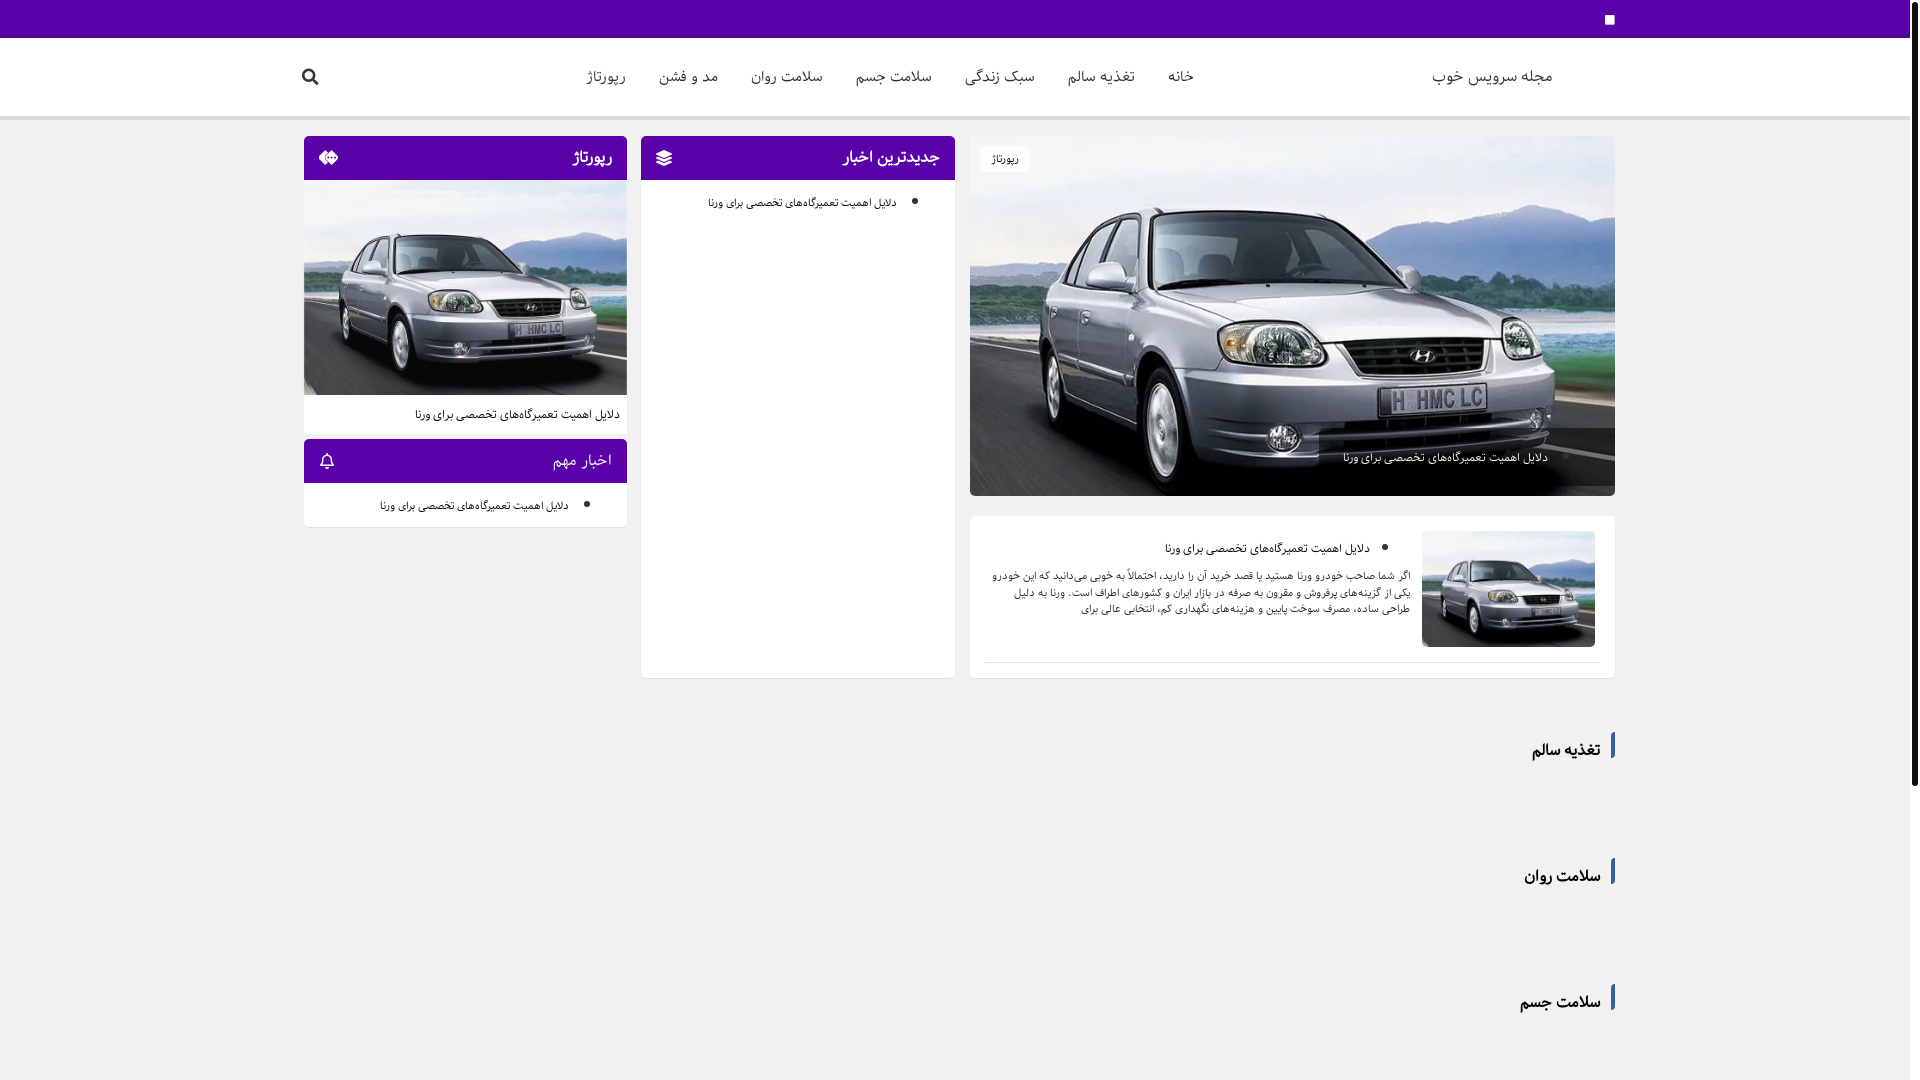Click the سلامت جسم section heading

(1560, 1002)
